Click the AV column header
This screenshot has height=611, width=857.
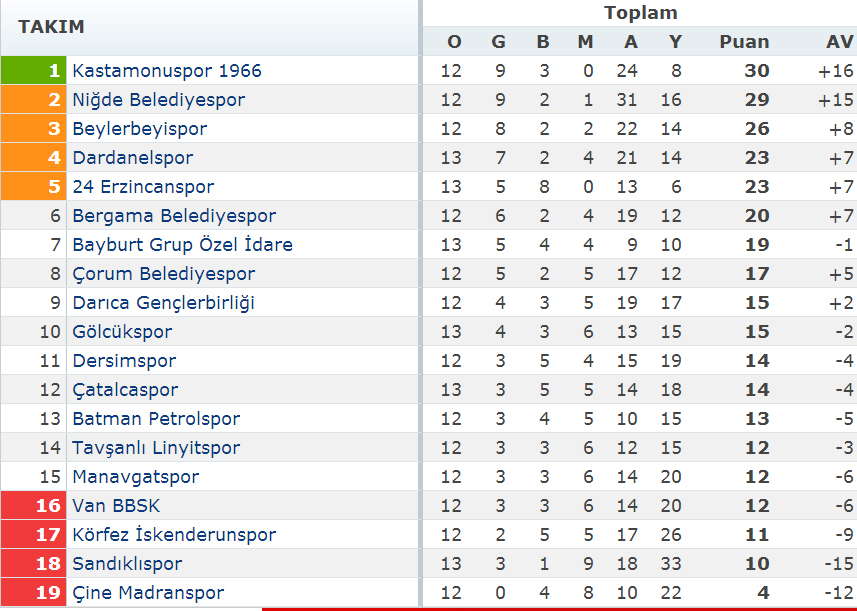[840, 42]
